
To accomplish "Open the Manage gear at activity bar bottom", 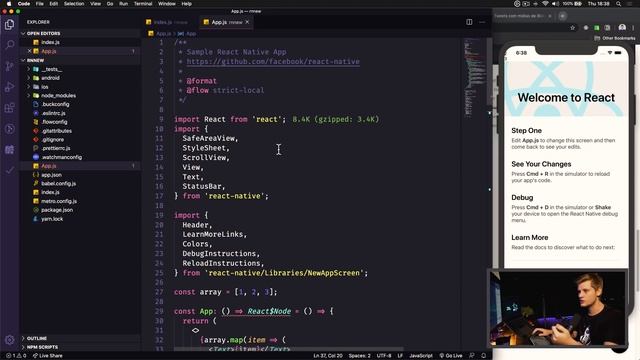I will coord(9,340).
